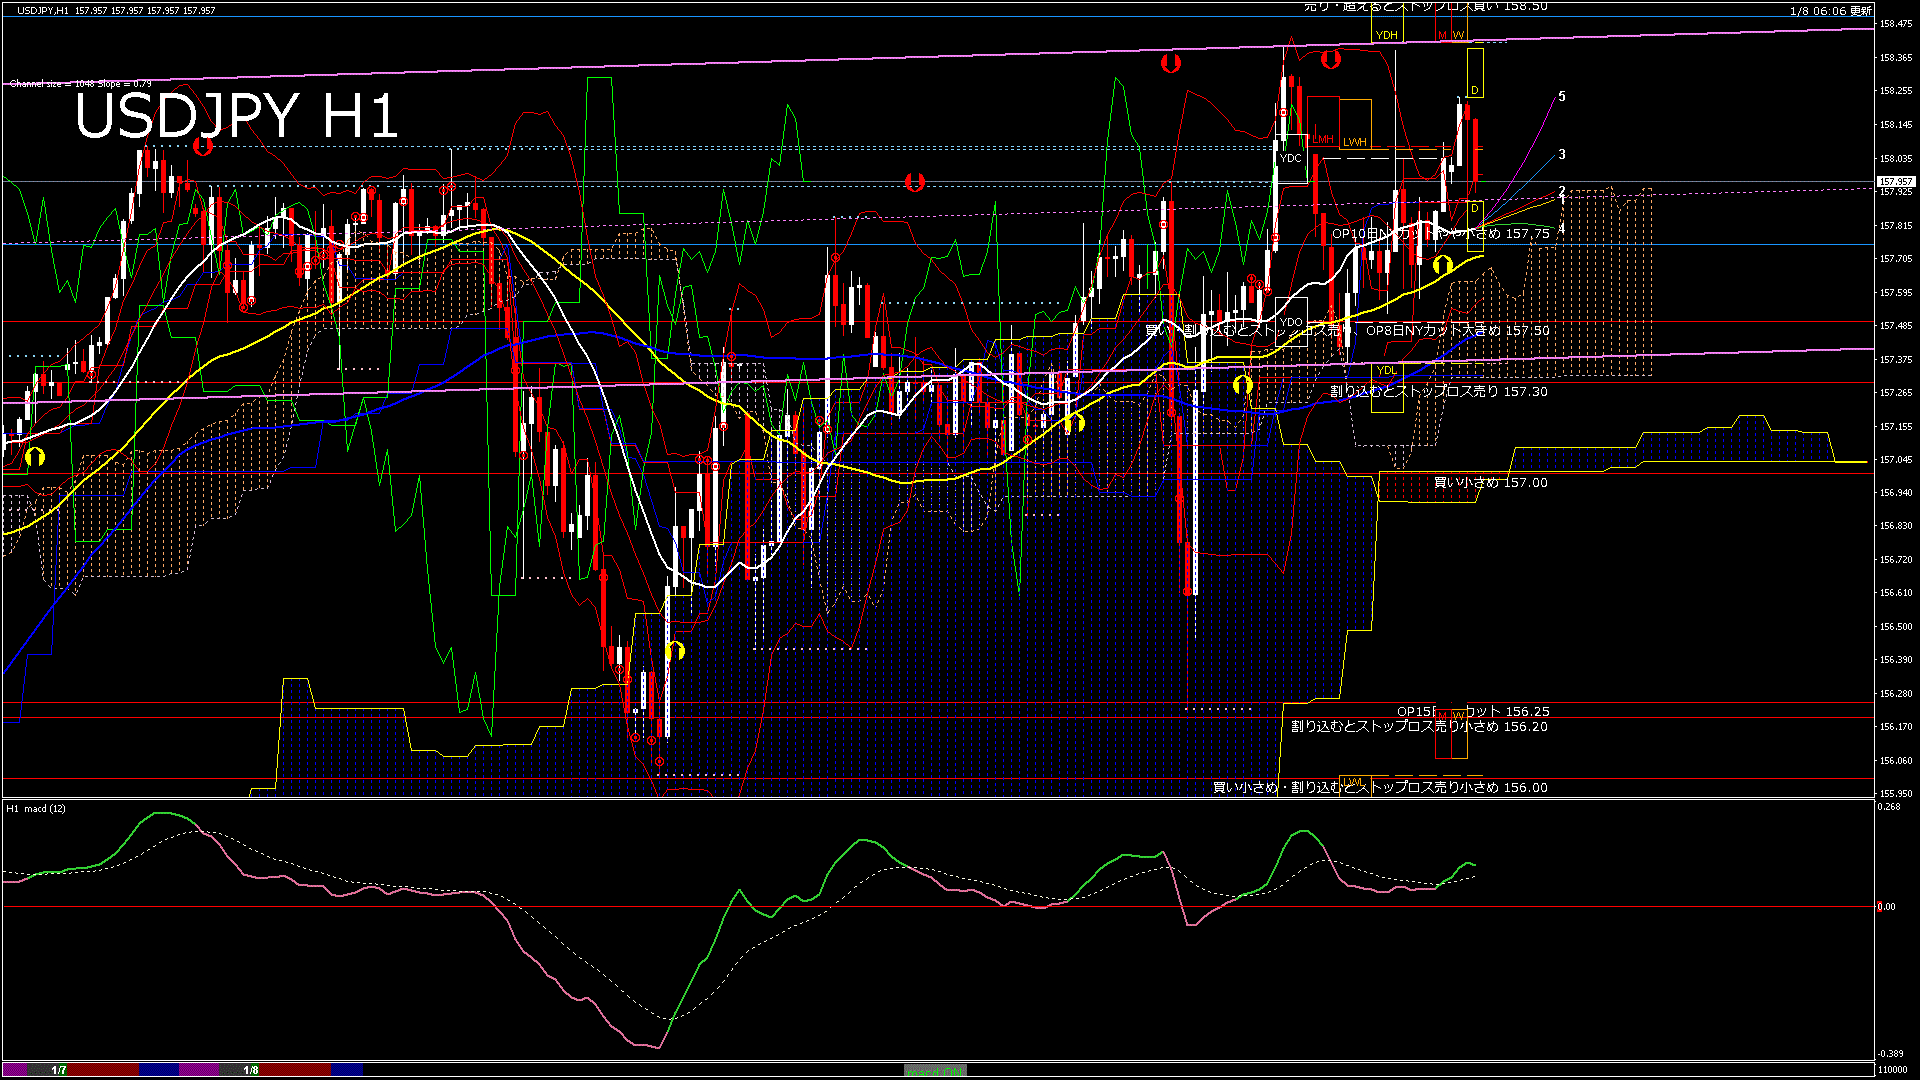Click the LMH red level label
Screen dimensions: 1920x1080
click(1322, 139)
